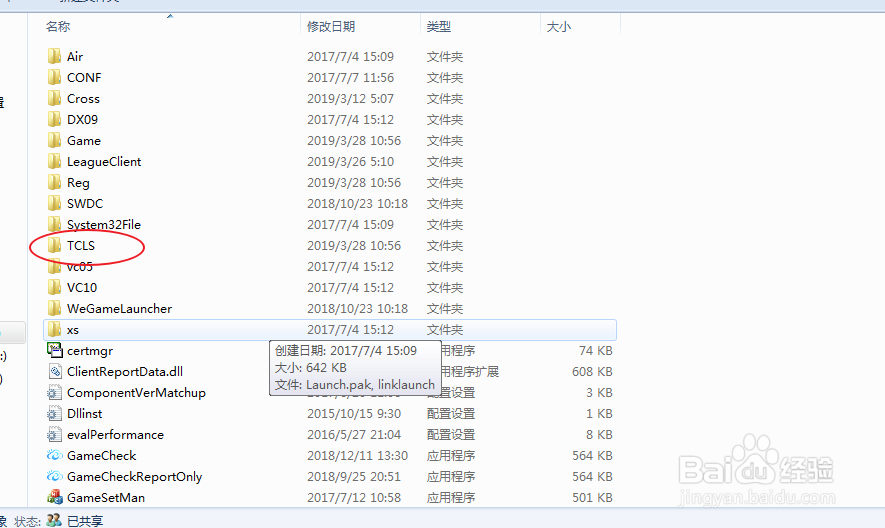Select the xs folder icon
Screen dimensions: 885x528
tap(54, 329)
